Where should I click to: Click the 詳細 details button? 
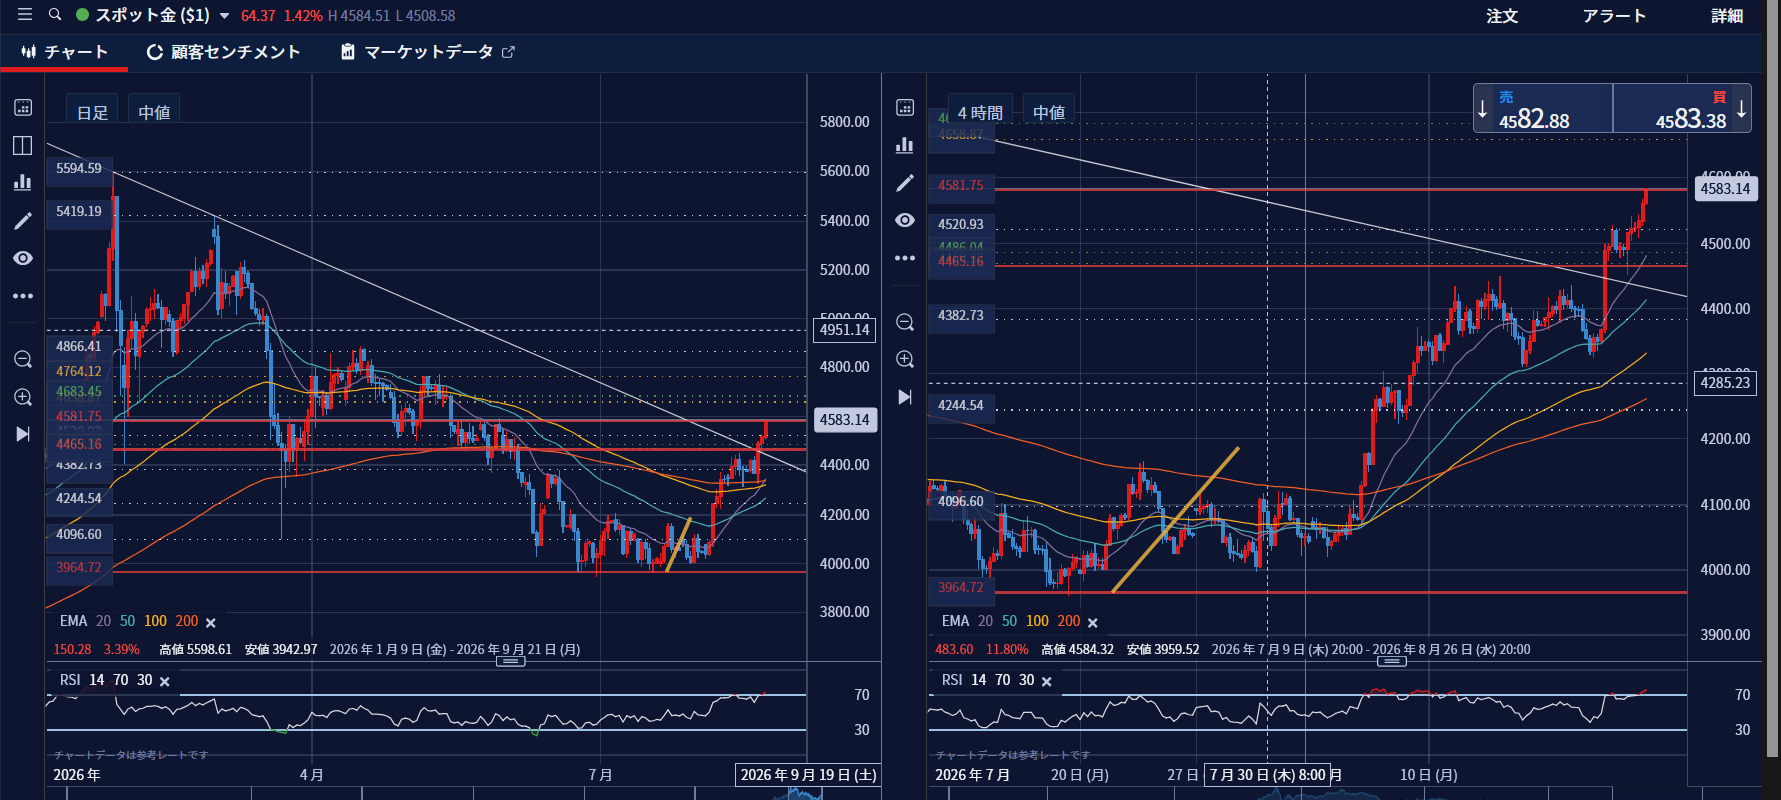[1727, 16]
